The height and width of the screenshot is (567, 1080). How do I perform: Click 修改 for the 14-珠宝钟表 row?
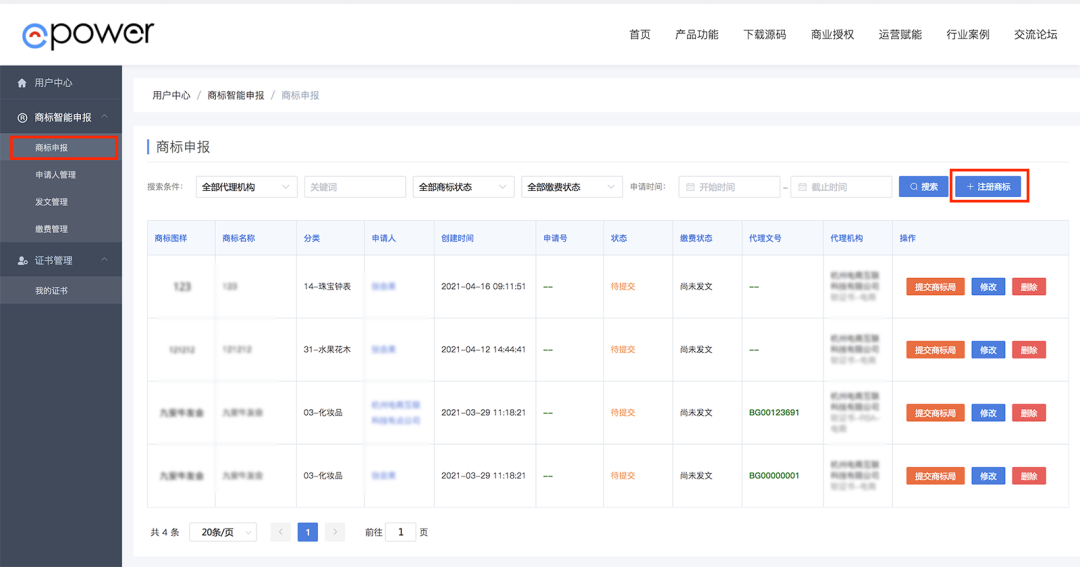pos(988,287)
